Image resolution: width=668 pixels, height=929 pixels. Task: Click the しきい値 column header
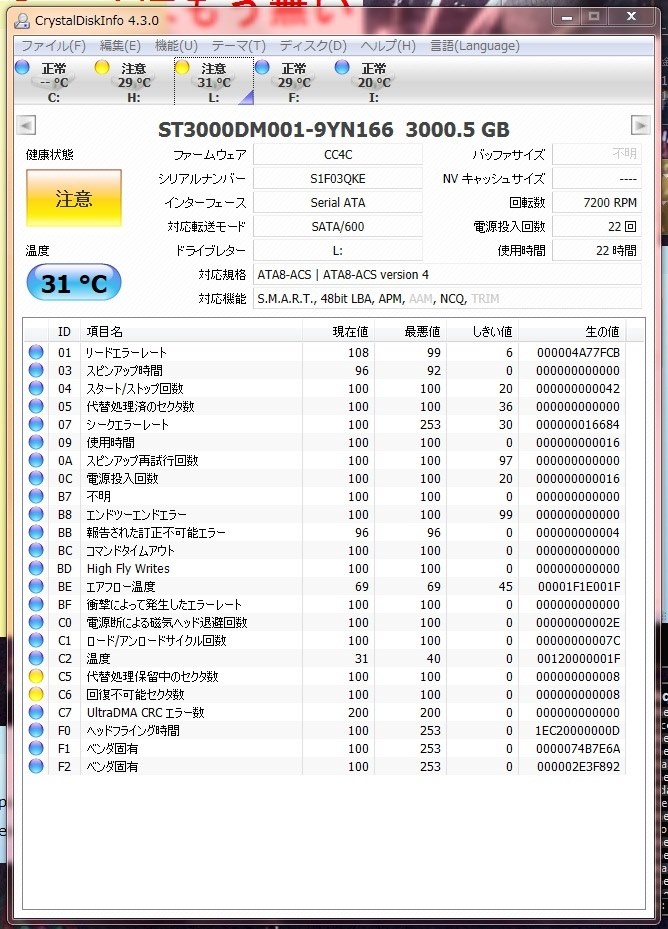(x=482, y=332)
